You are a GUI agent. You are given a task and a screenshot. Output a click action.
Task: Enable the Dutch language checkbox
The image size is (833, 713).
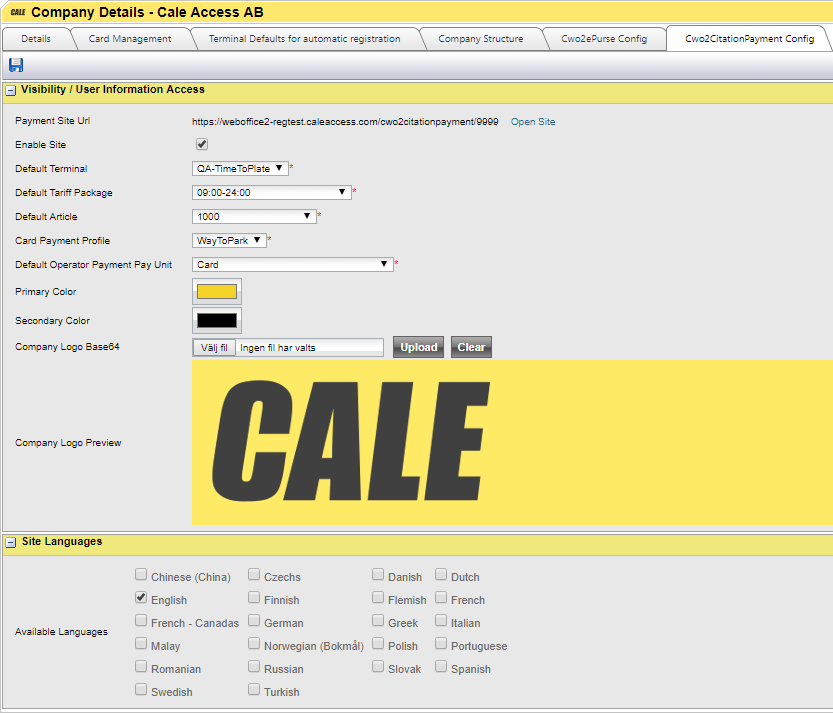click(441, 574)
